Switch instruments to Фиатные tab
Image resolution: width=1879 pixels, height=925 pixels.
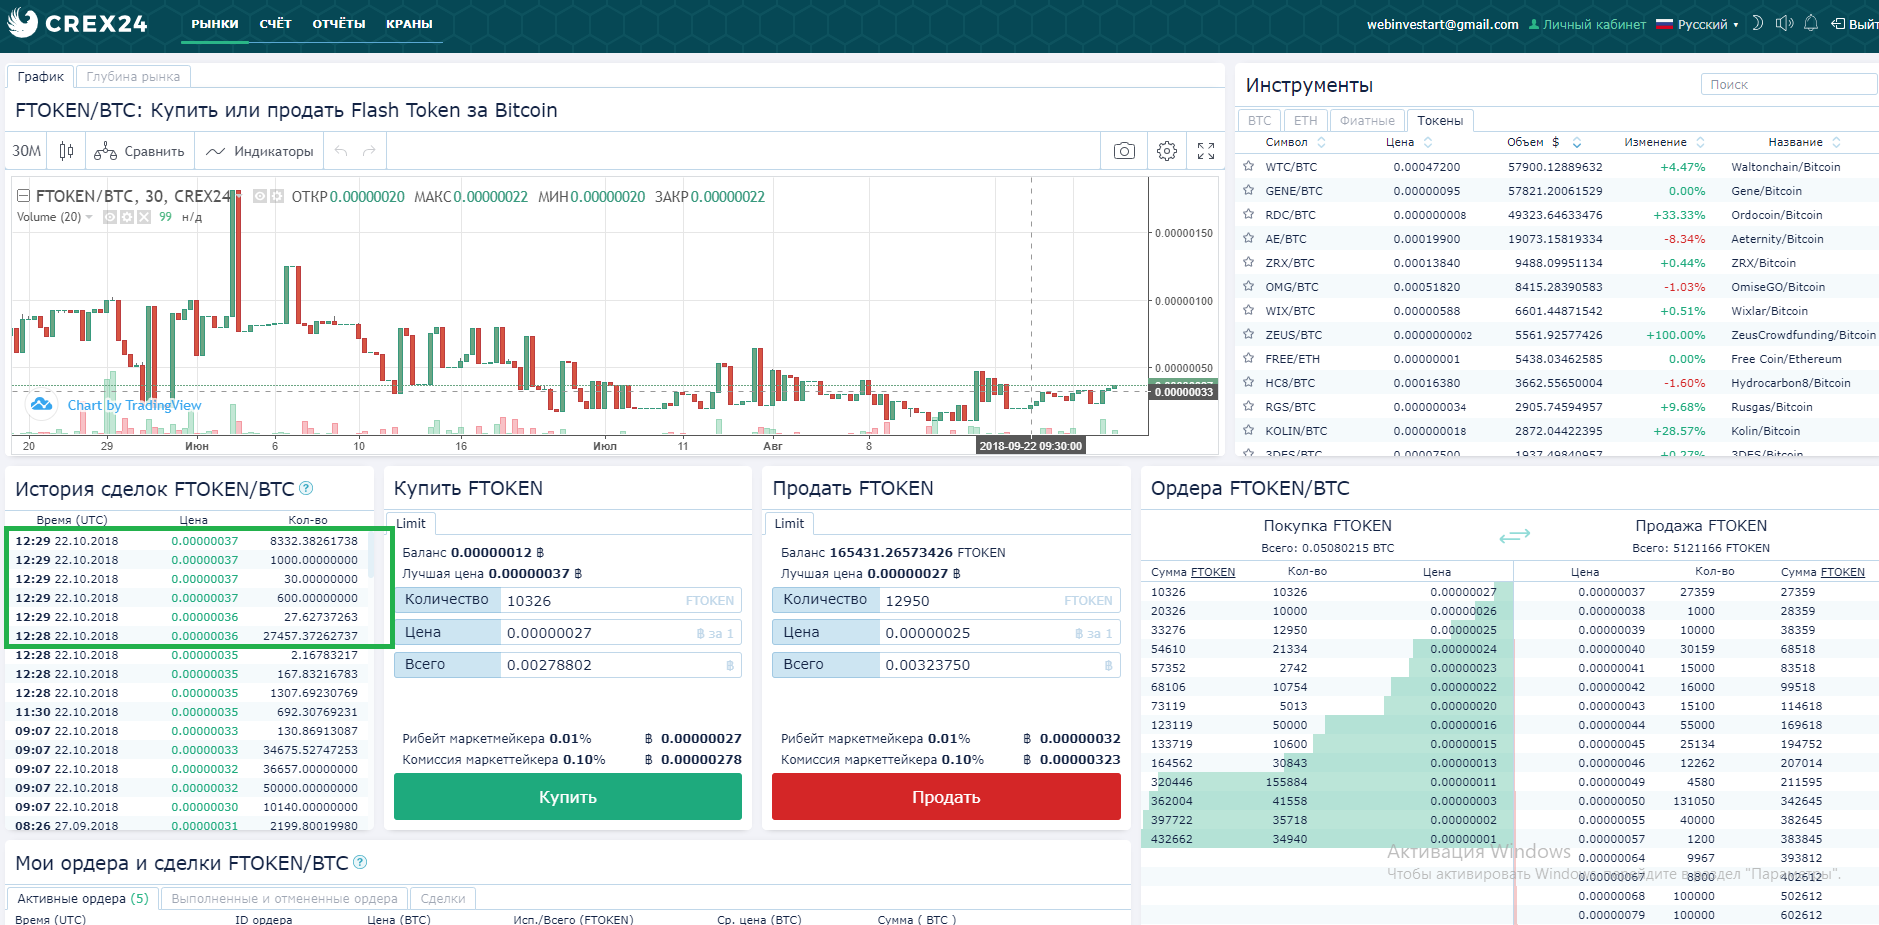tap(1367, 120)
